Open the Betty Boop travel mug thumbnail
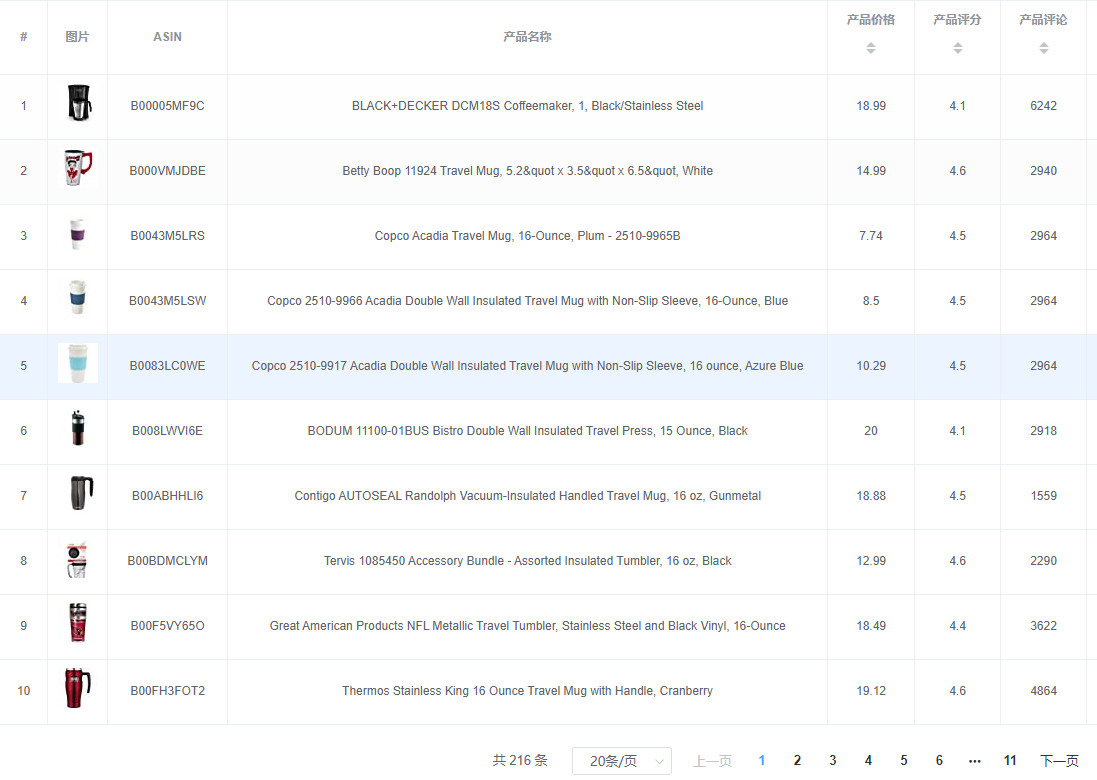 pos(78,171)
